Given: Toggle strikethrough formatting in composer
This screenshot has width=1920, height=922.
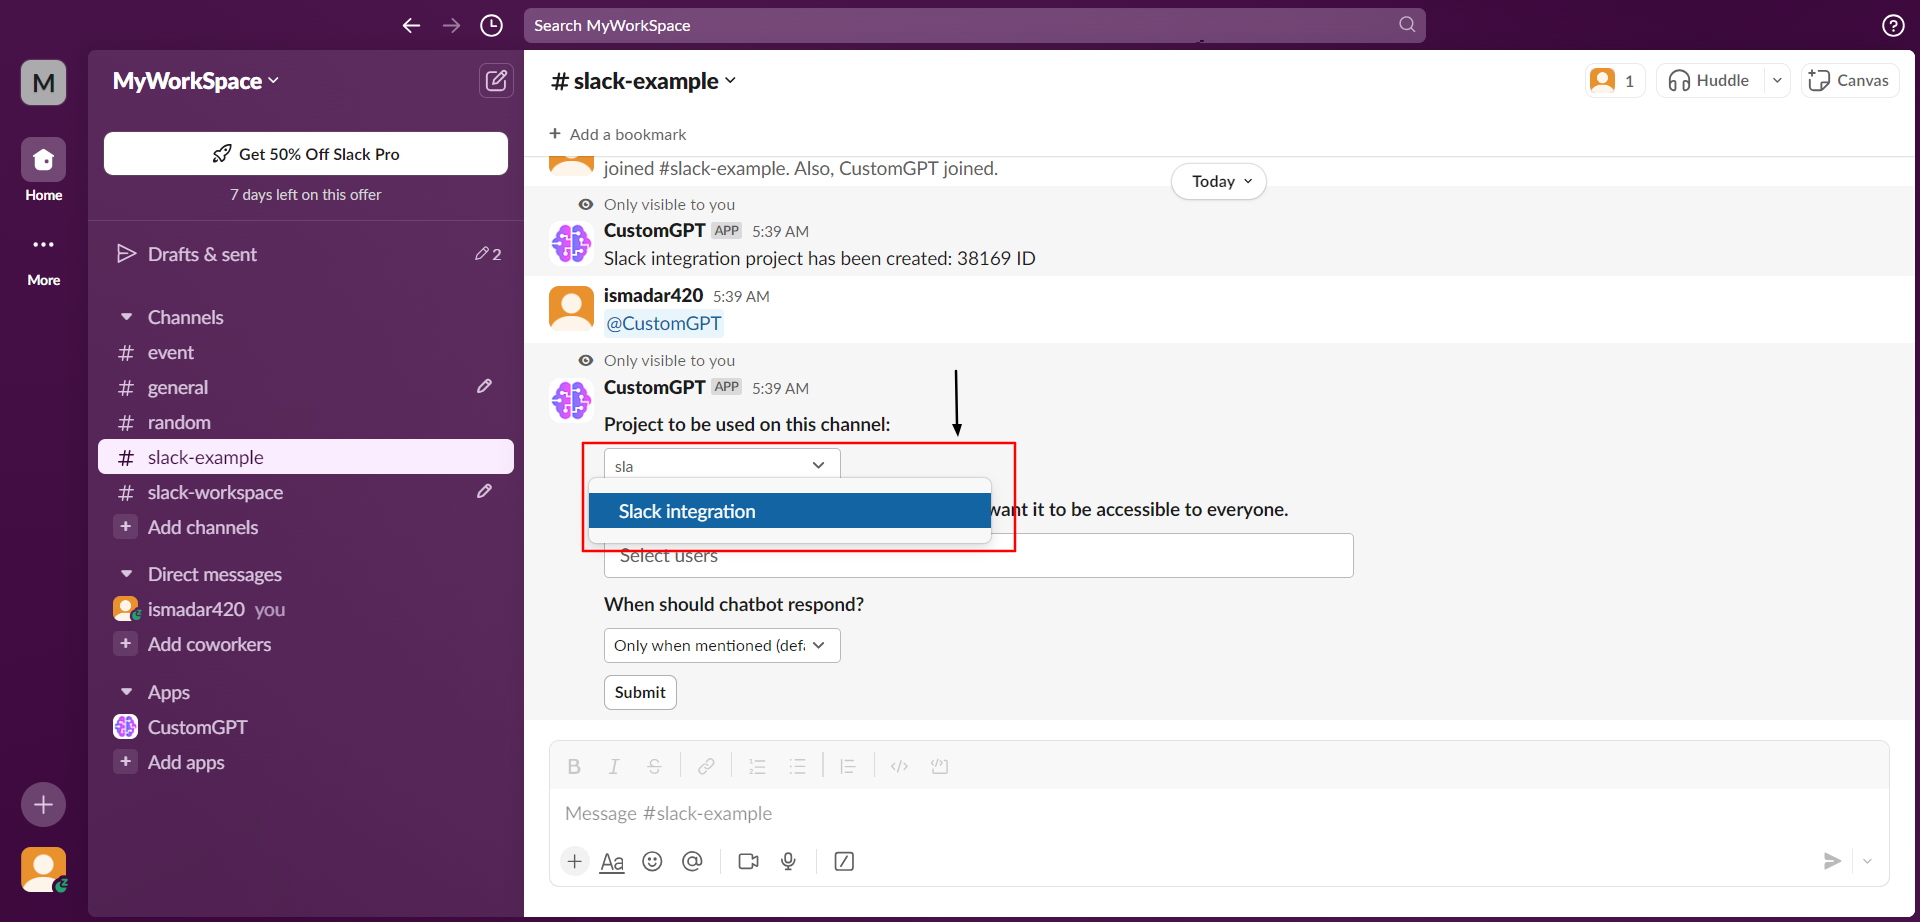Looking at the screenshot, I should click(x=654, y=766).
